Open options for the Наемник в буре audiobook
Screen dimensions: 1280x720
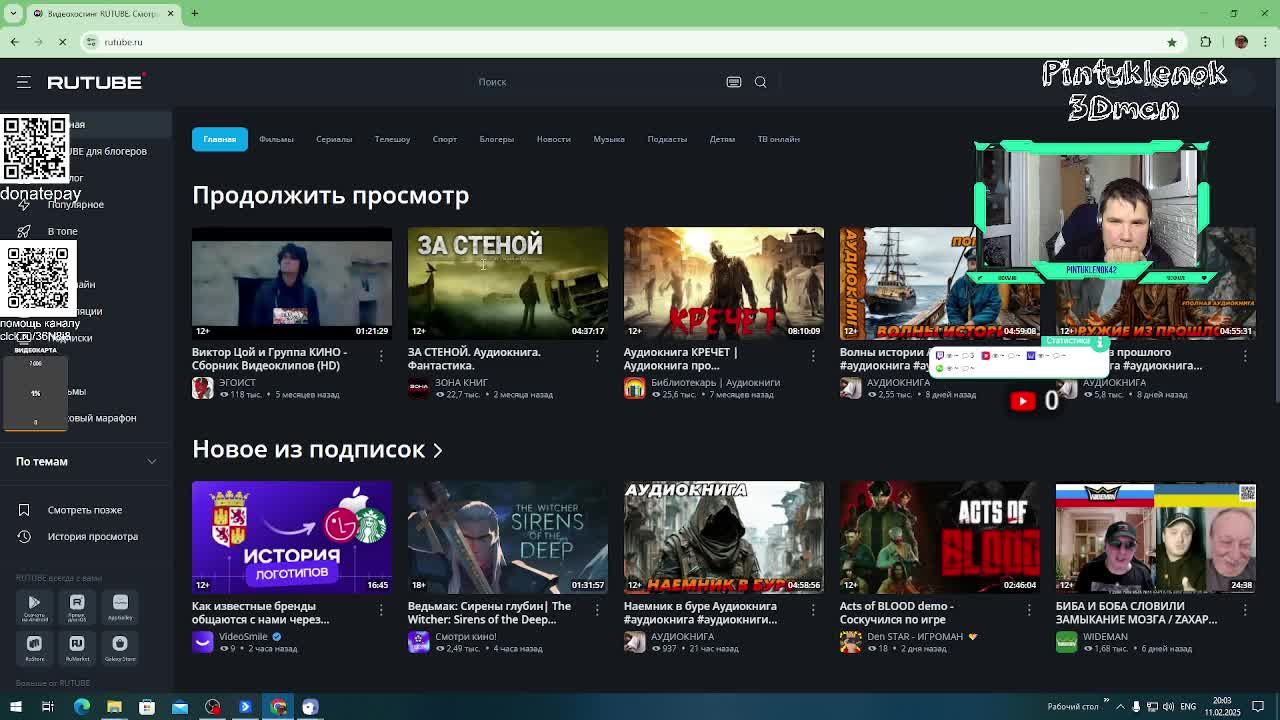(813, 610)
